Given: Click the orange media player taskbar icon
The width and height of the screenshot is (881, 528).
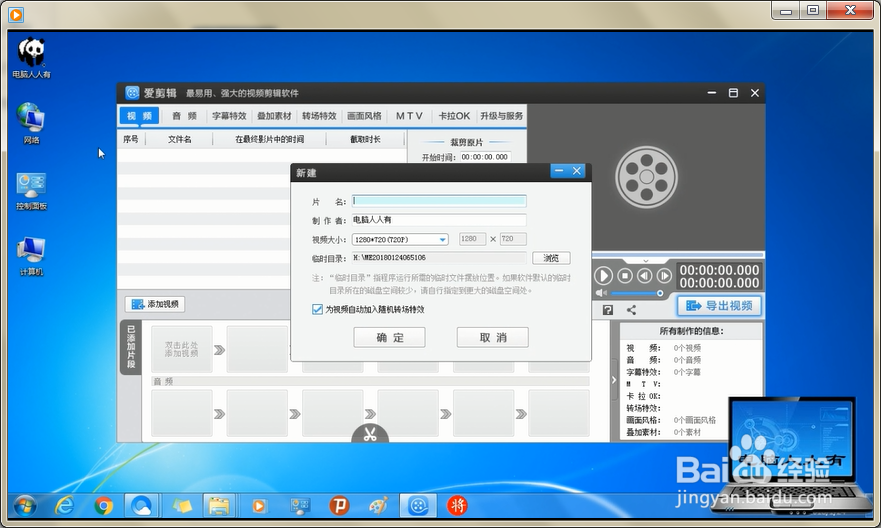Looking at the screenshot, I should [x=259, y=507].
